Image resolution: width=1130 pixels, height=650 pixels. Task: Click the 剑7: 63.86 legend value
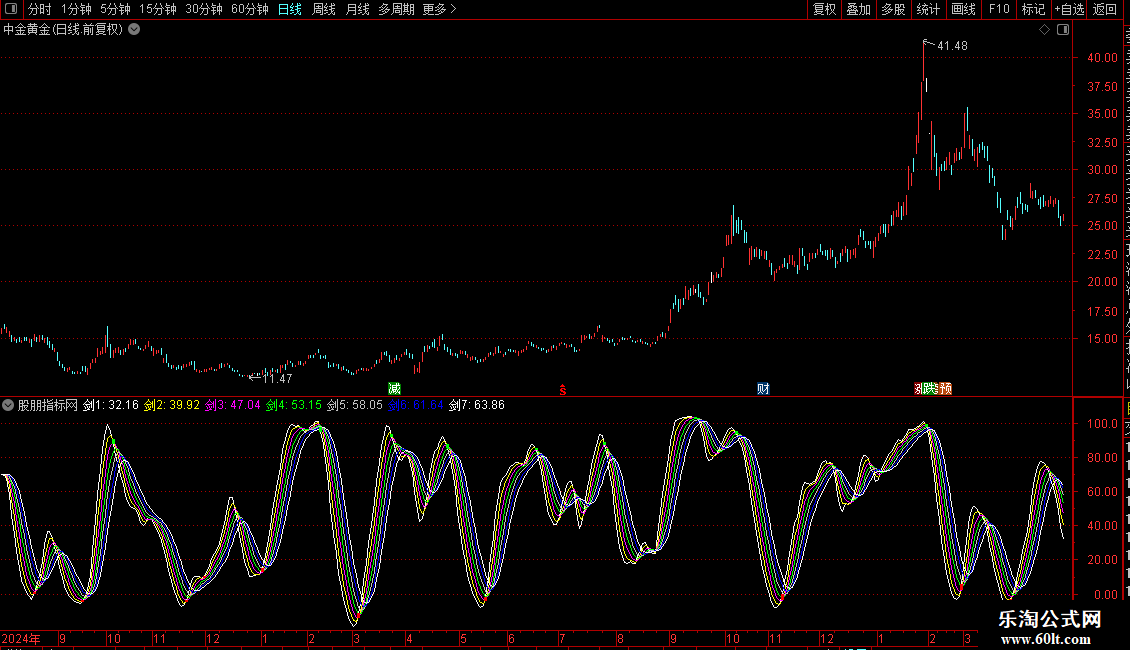click(477, 405)
